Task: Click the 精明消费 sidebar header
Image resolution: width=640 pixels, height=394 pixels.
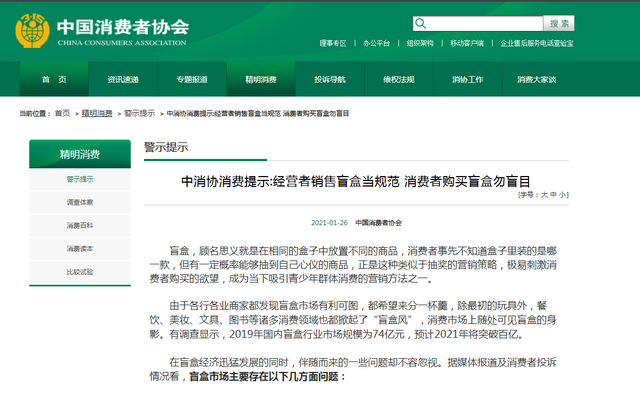Action: [80, 154]
